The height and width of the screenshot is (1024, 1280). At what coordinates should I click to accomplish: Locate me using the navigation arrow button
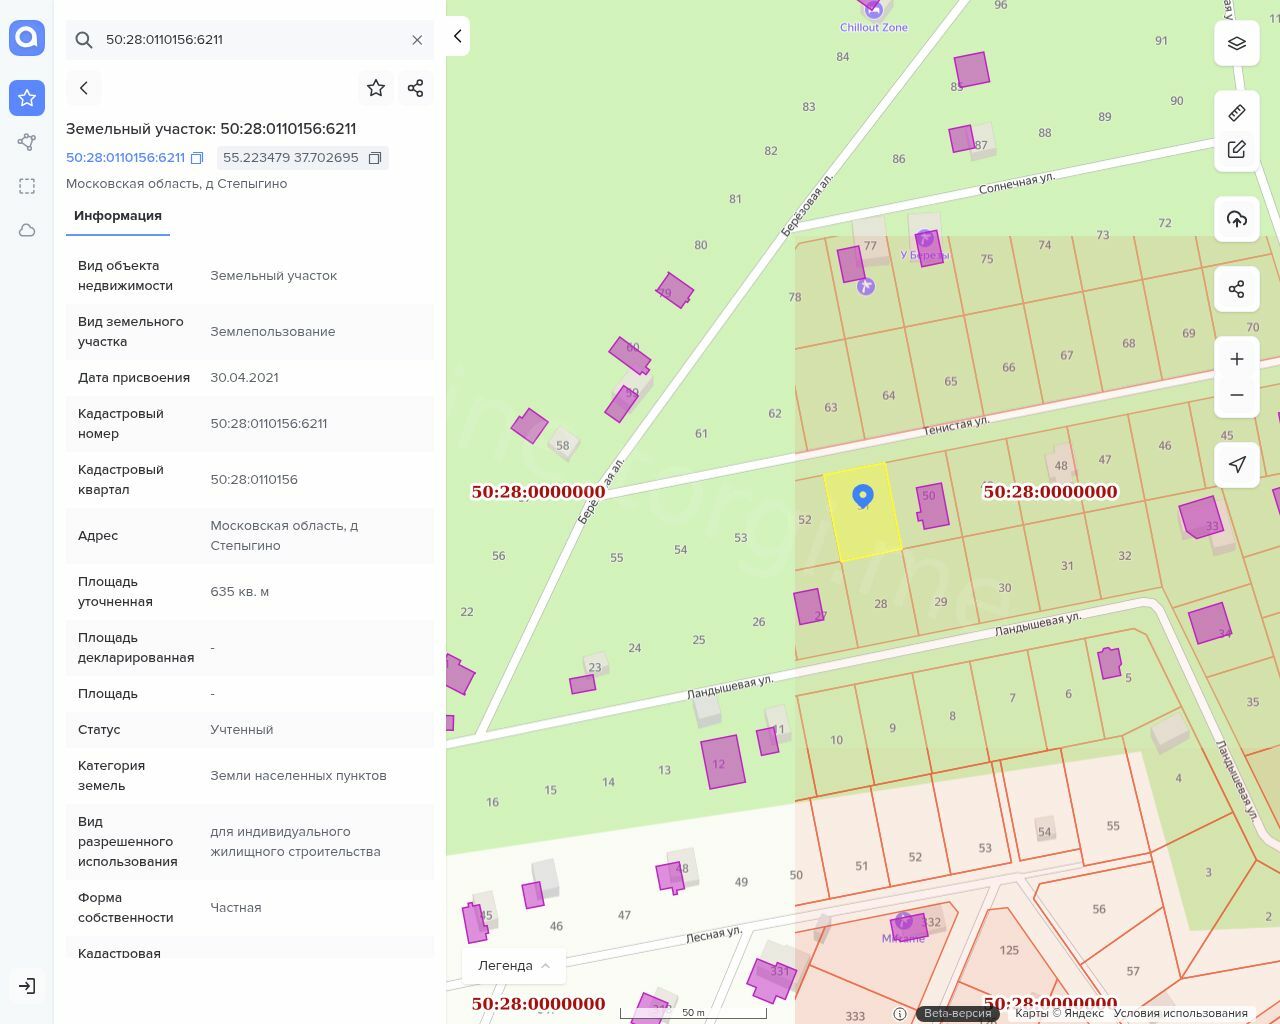1237,465
